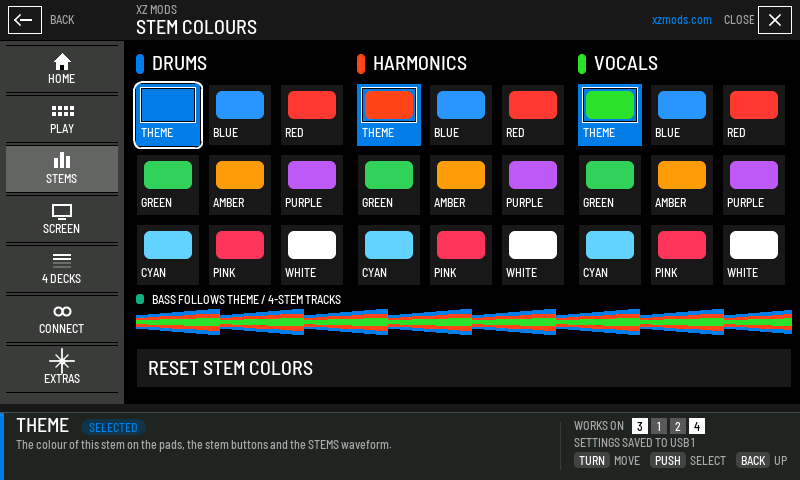Set Harmonics colour to Purple
800x480 pixels.
pos(533,185)
